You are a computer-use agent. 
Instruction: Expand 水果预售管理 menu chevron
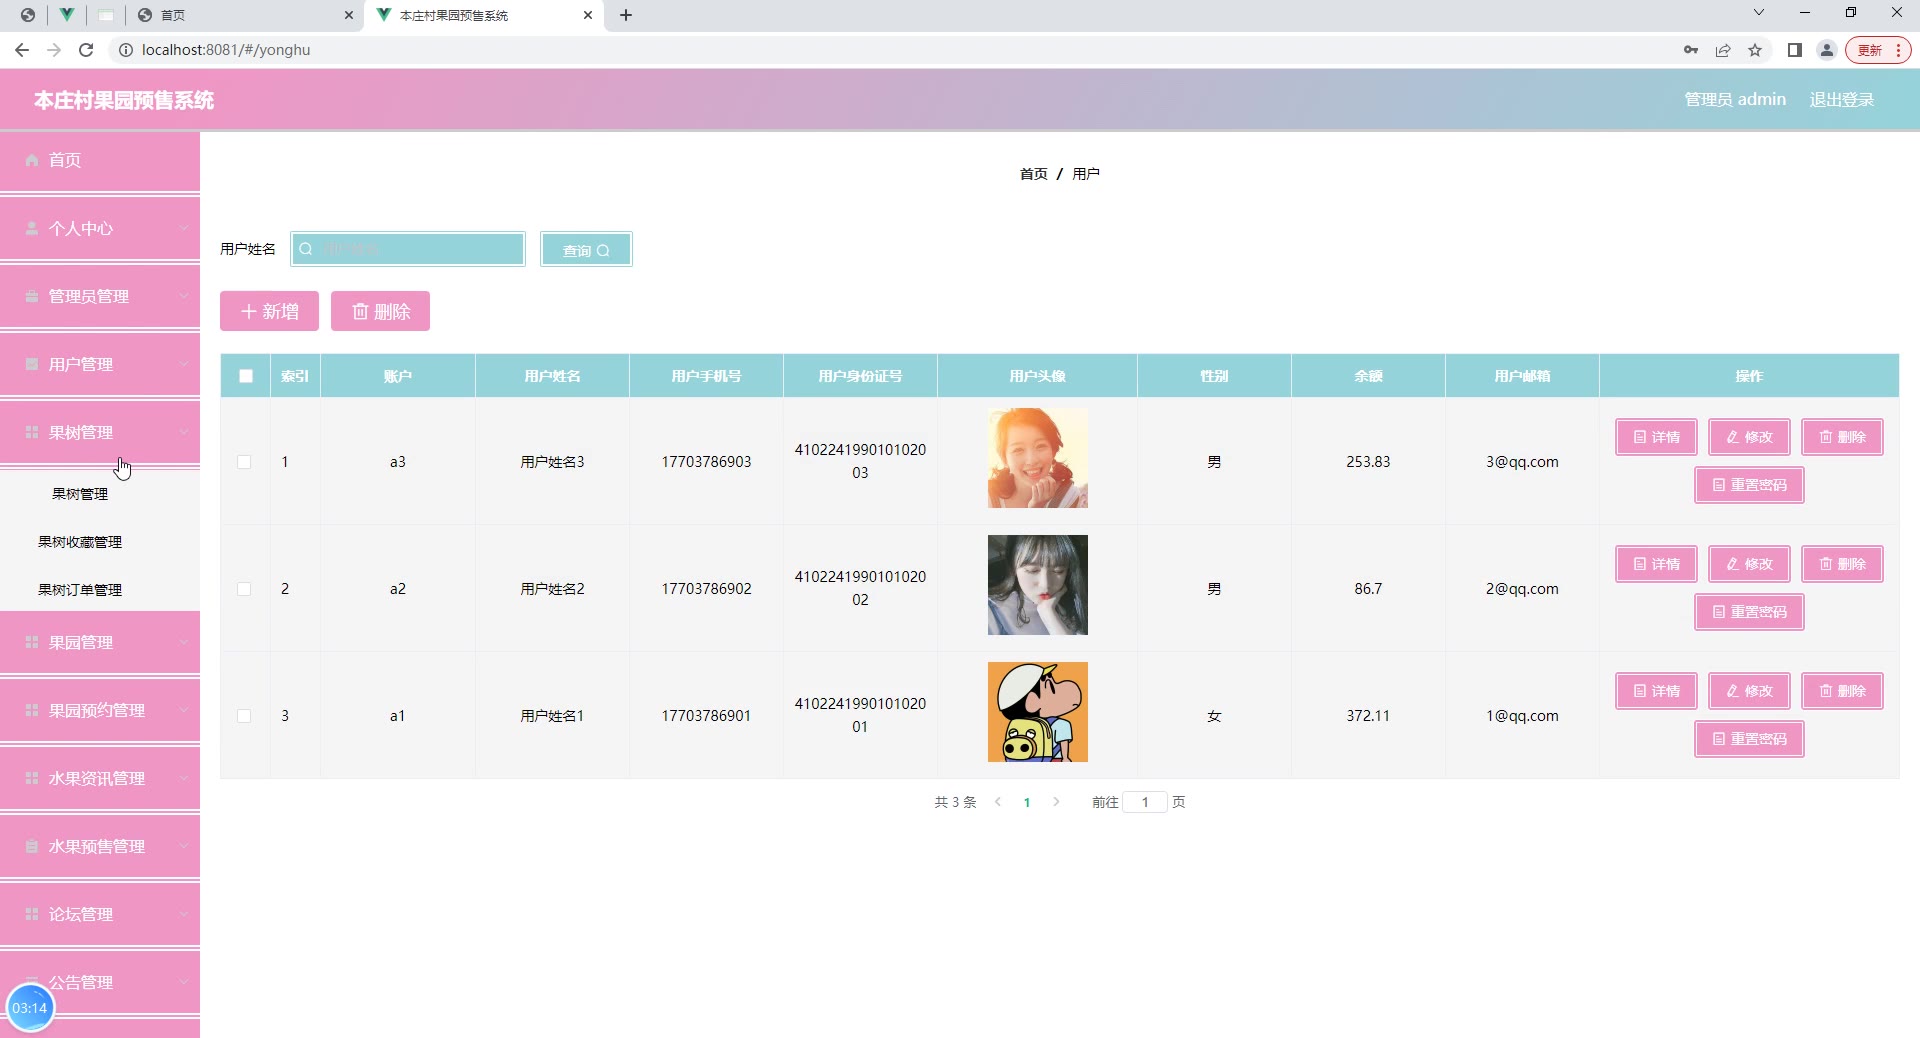184,846
